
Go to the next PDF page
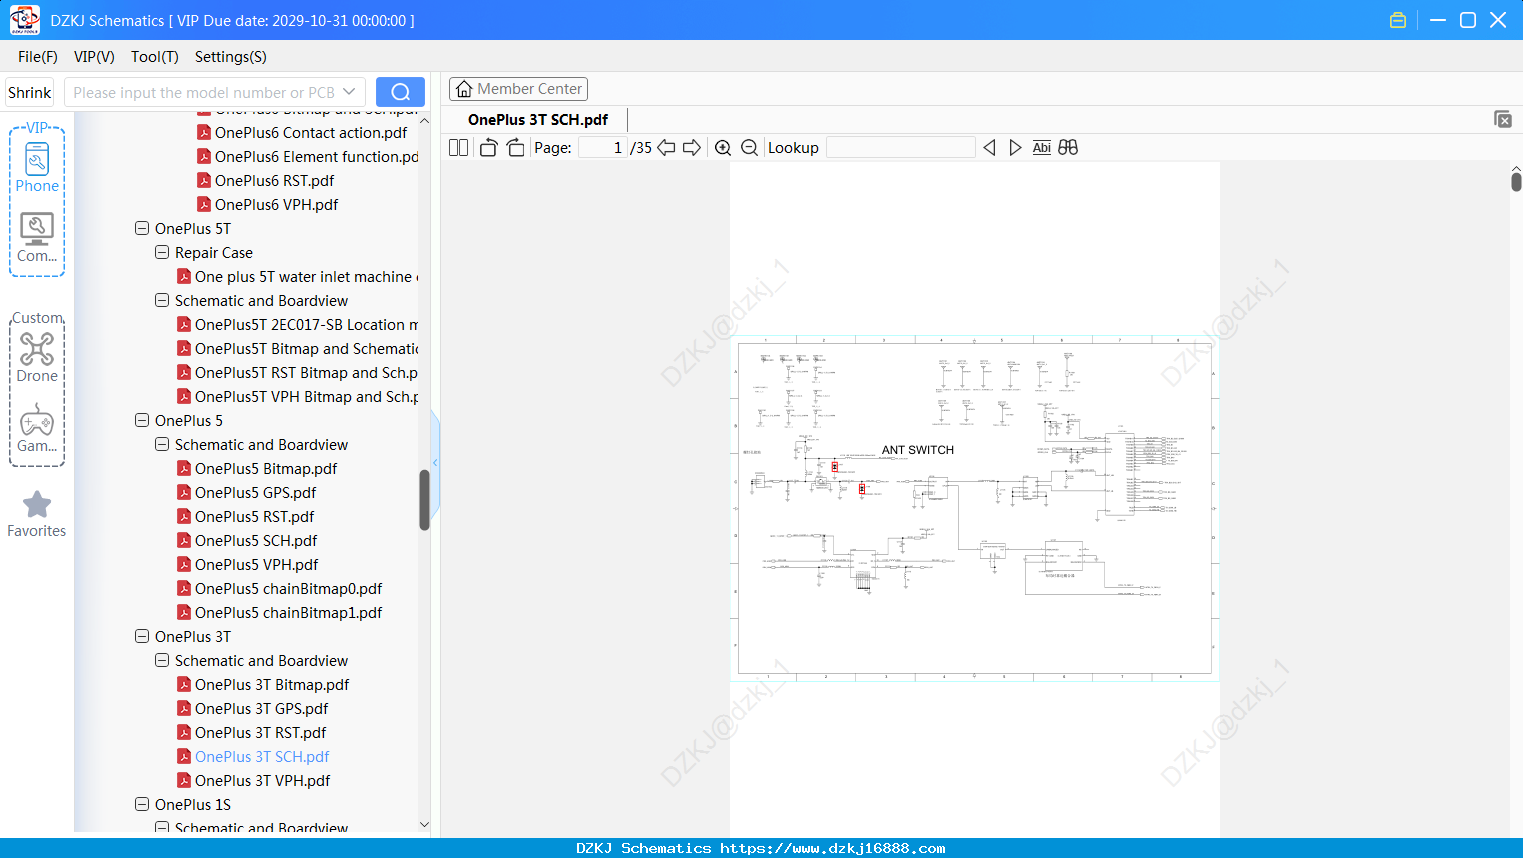[x=692, y=148]
